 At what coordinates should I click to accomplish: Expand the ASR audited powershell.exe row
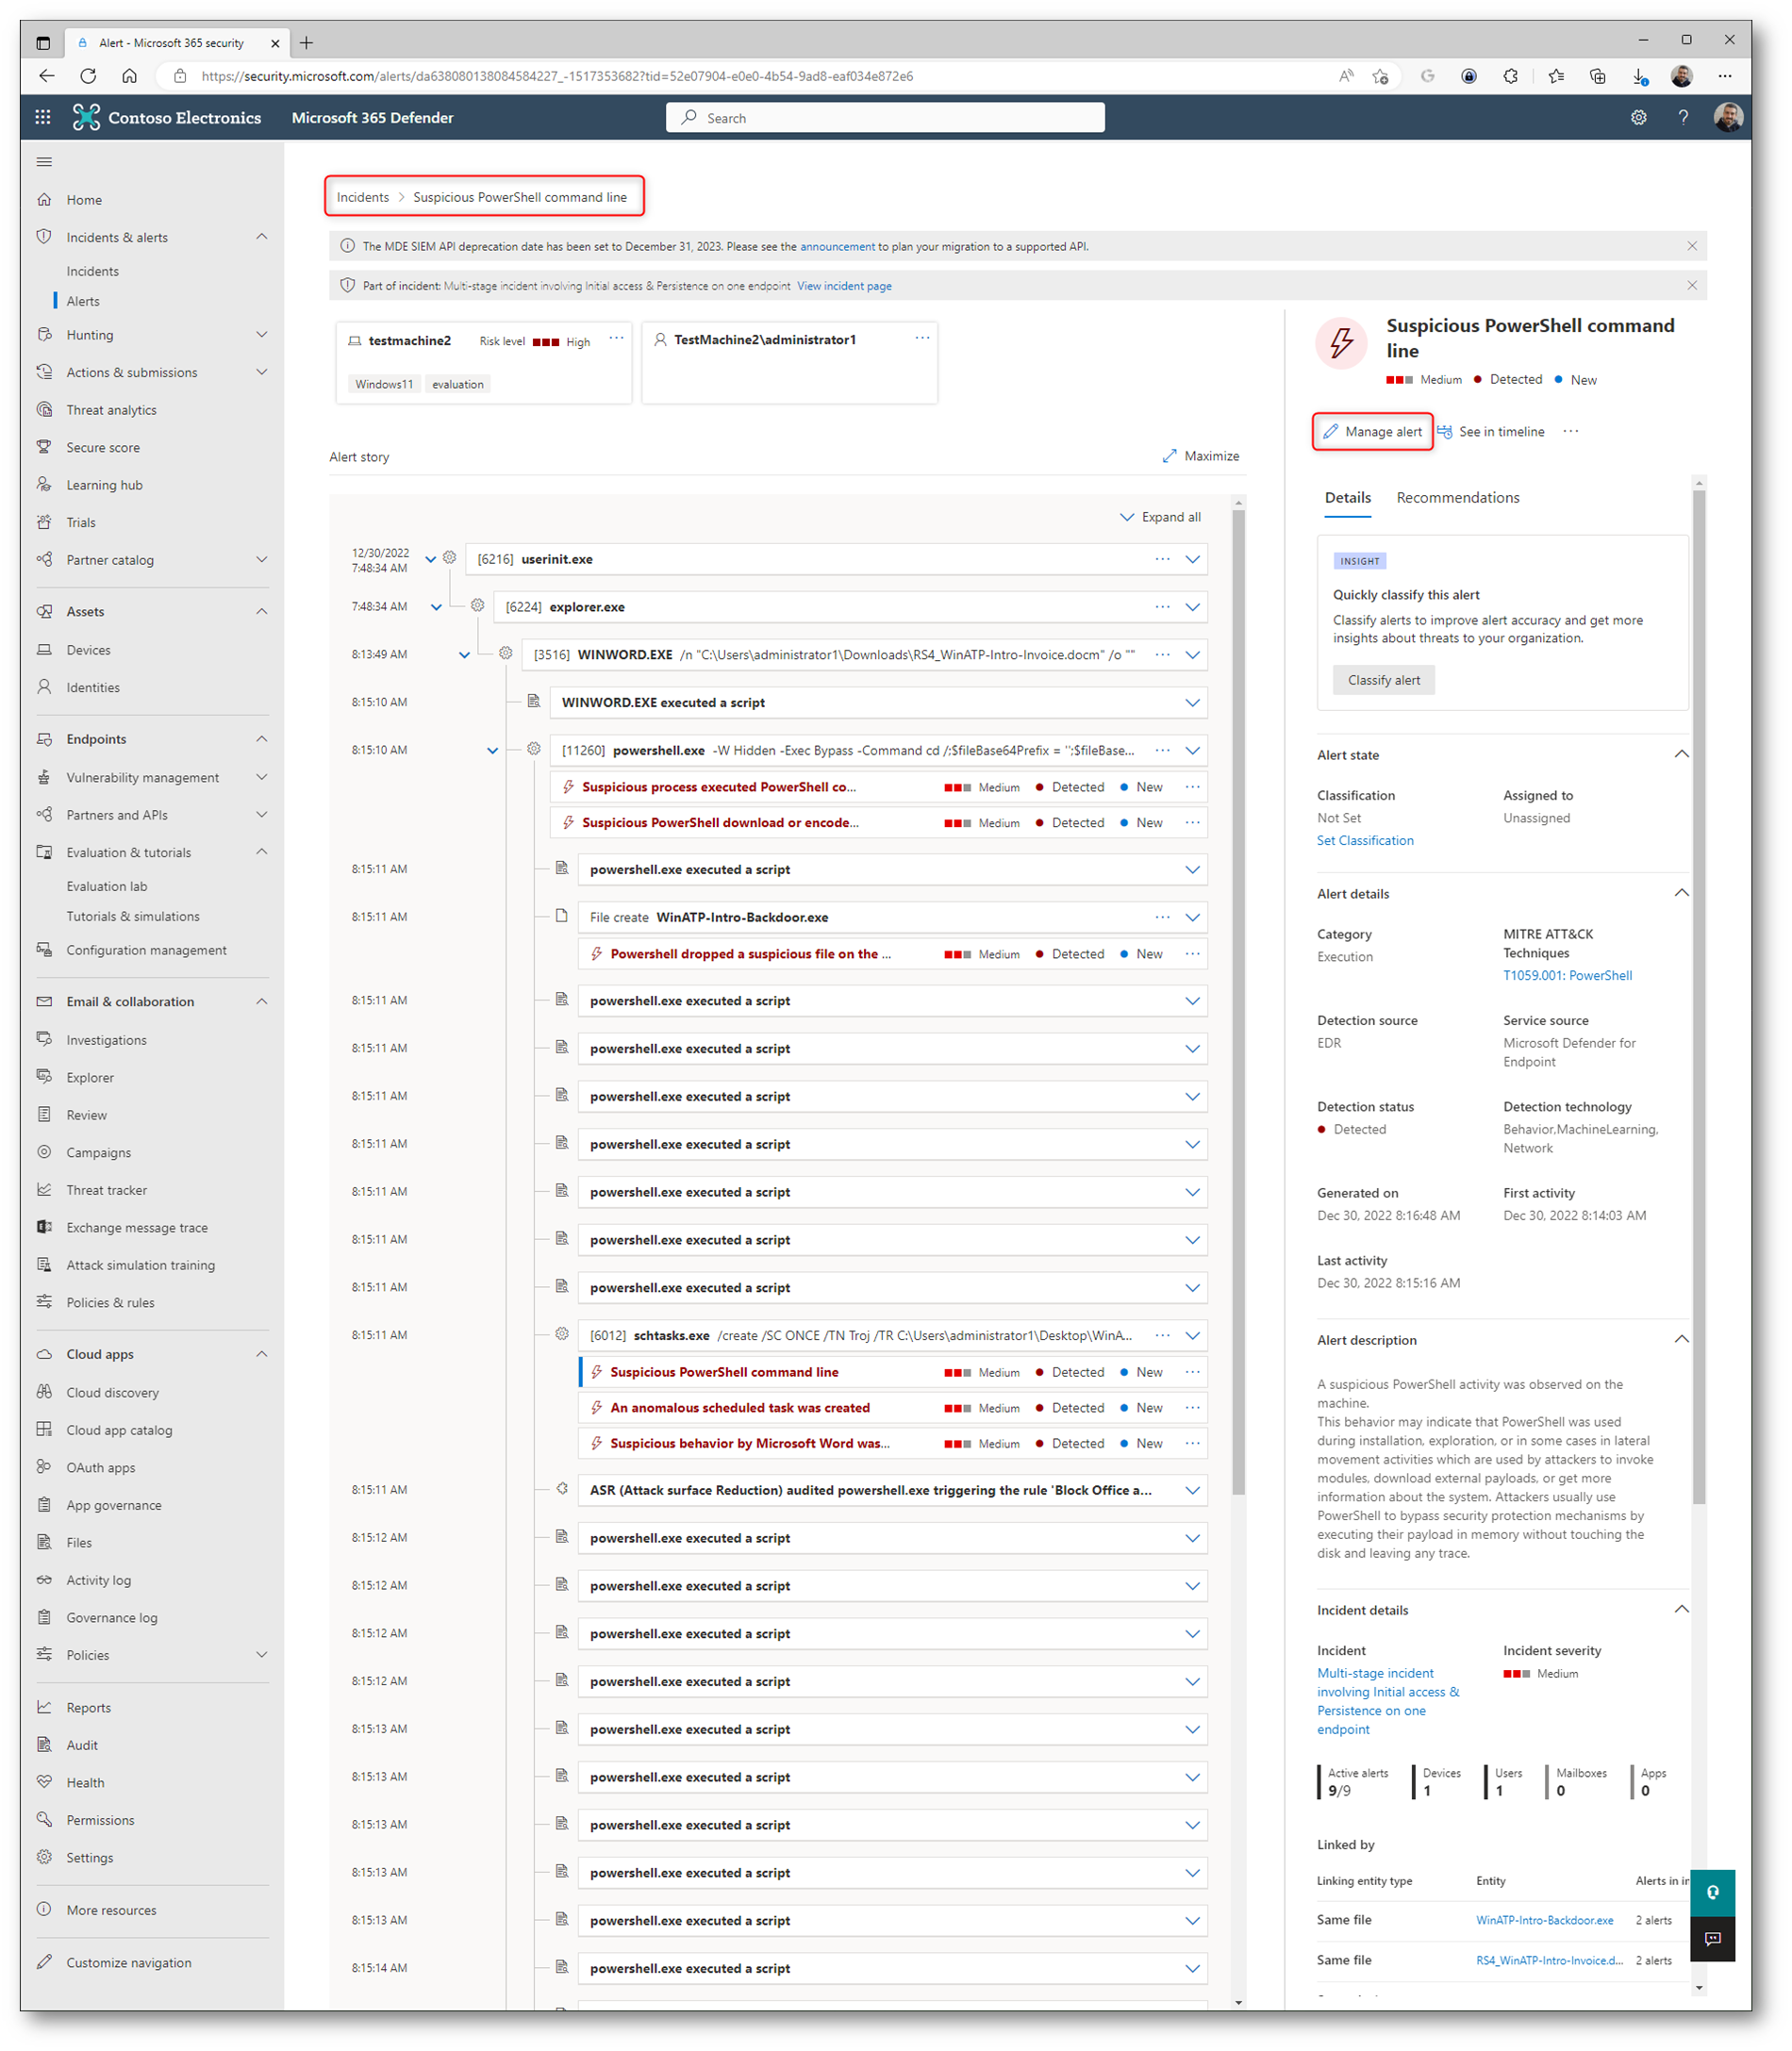1192,1490
